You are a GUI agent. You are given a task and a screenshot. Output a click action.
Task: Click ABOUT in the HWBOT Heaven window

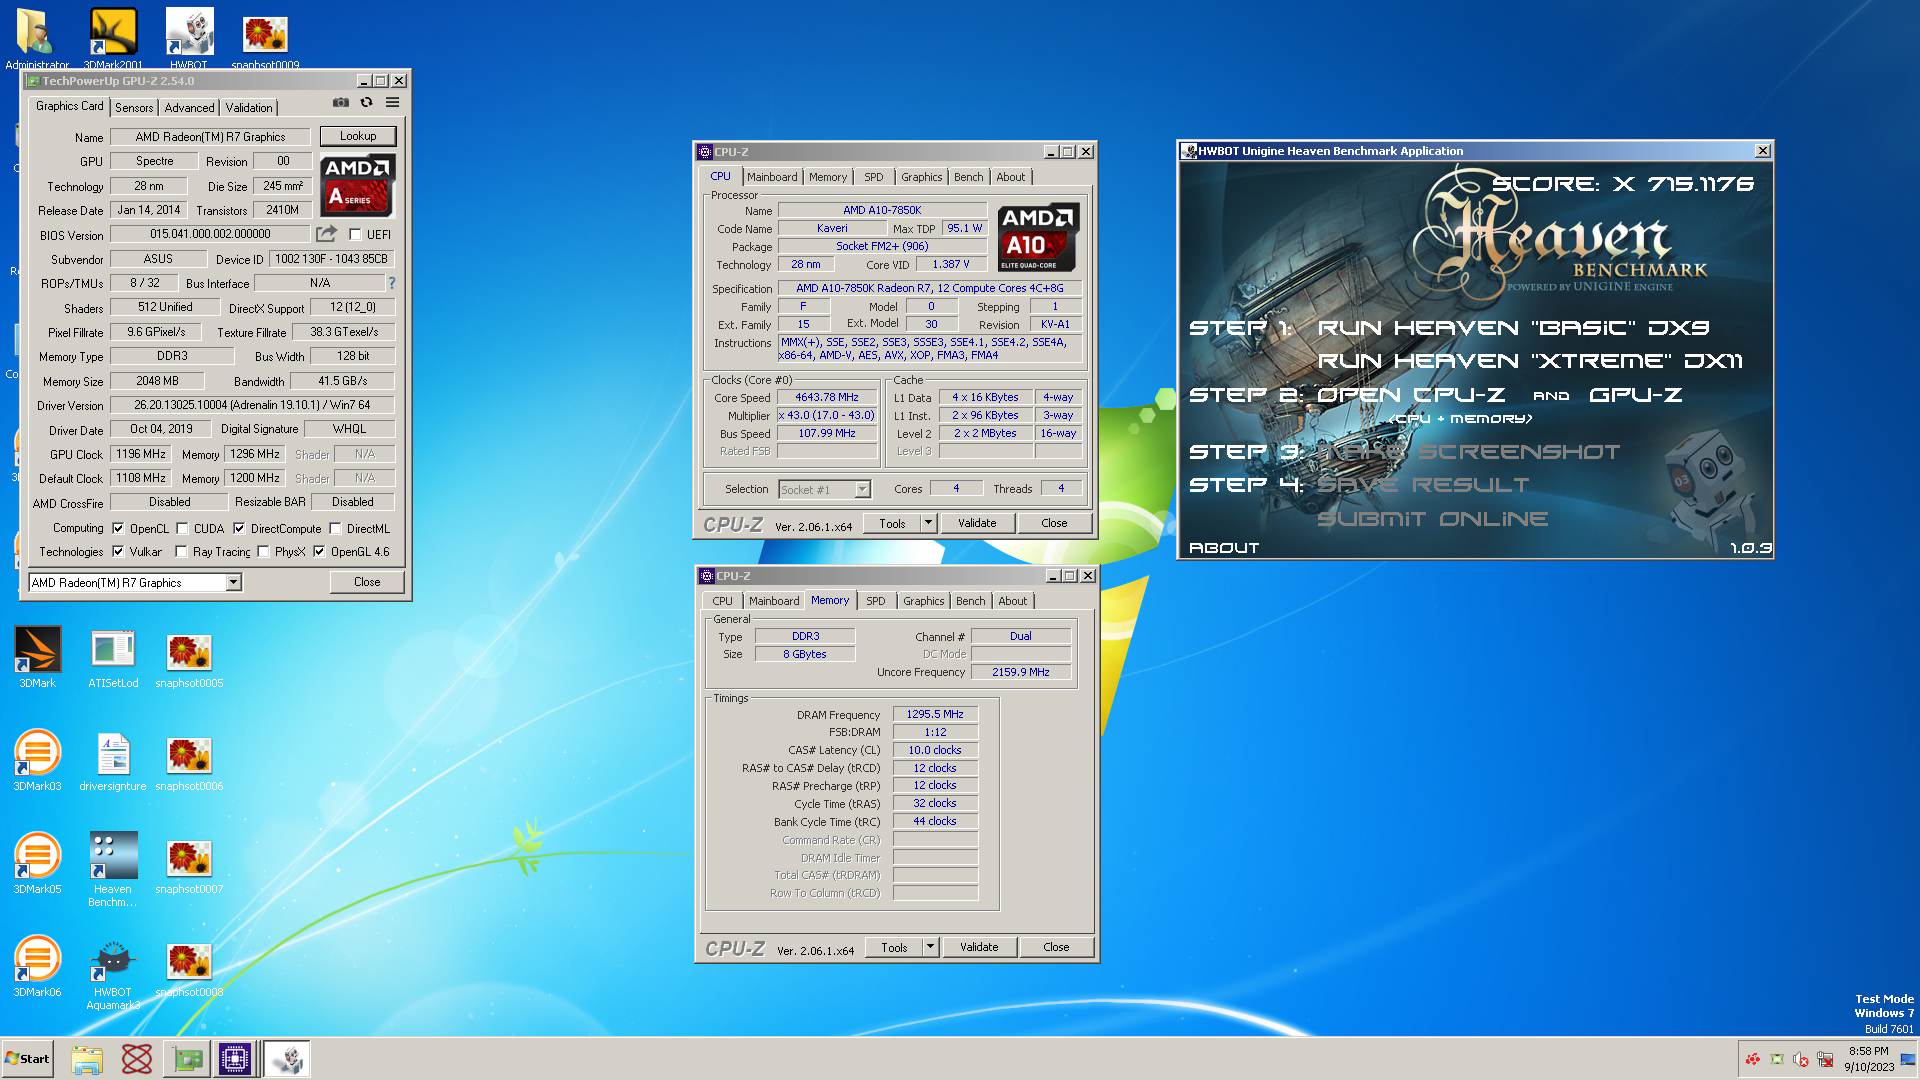pos(1224,548)
